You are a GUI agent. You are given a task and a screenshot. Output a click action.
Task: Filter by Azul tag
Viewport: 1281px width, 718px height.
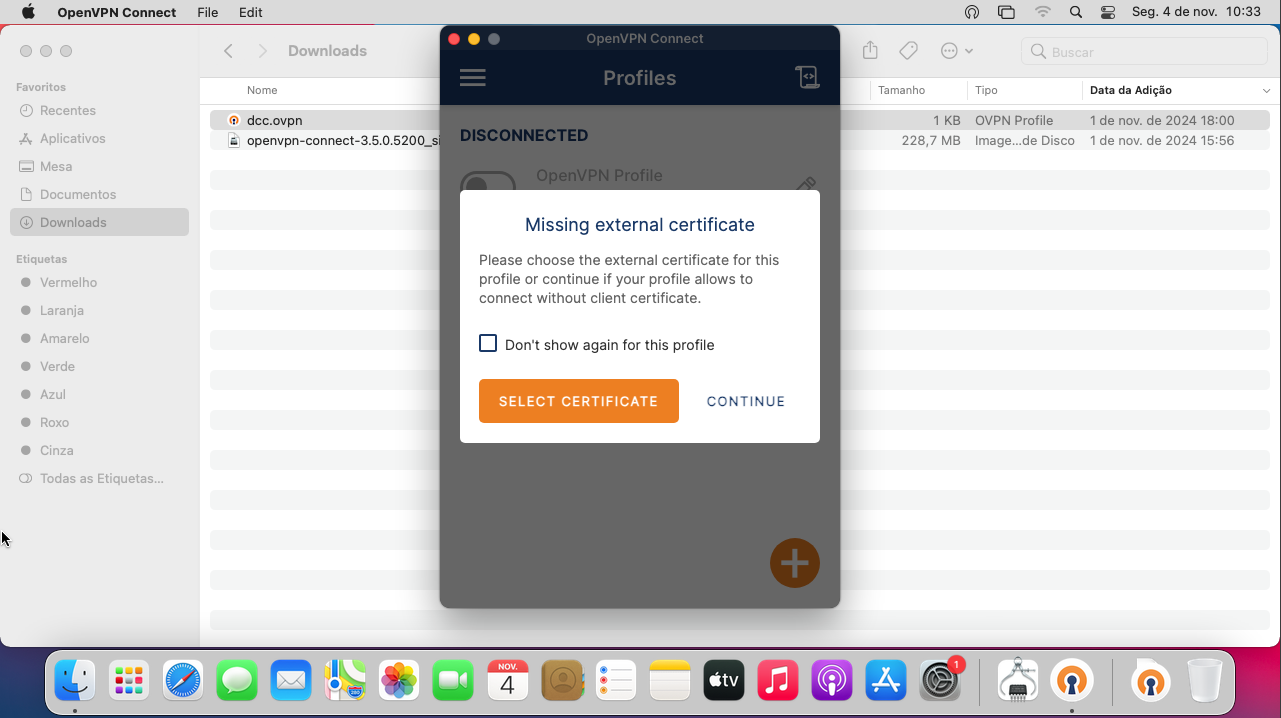point(99,394)
